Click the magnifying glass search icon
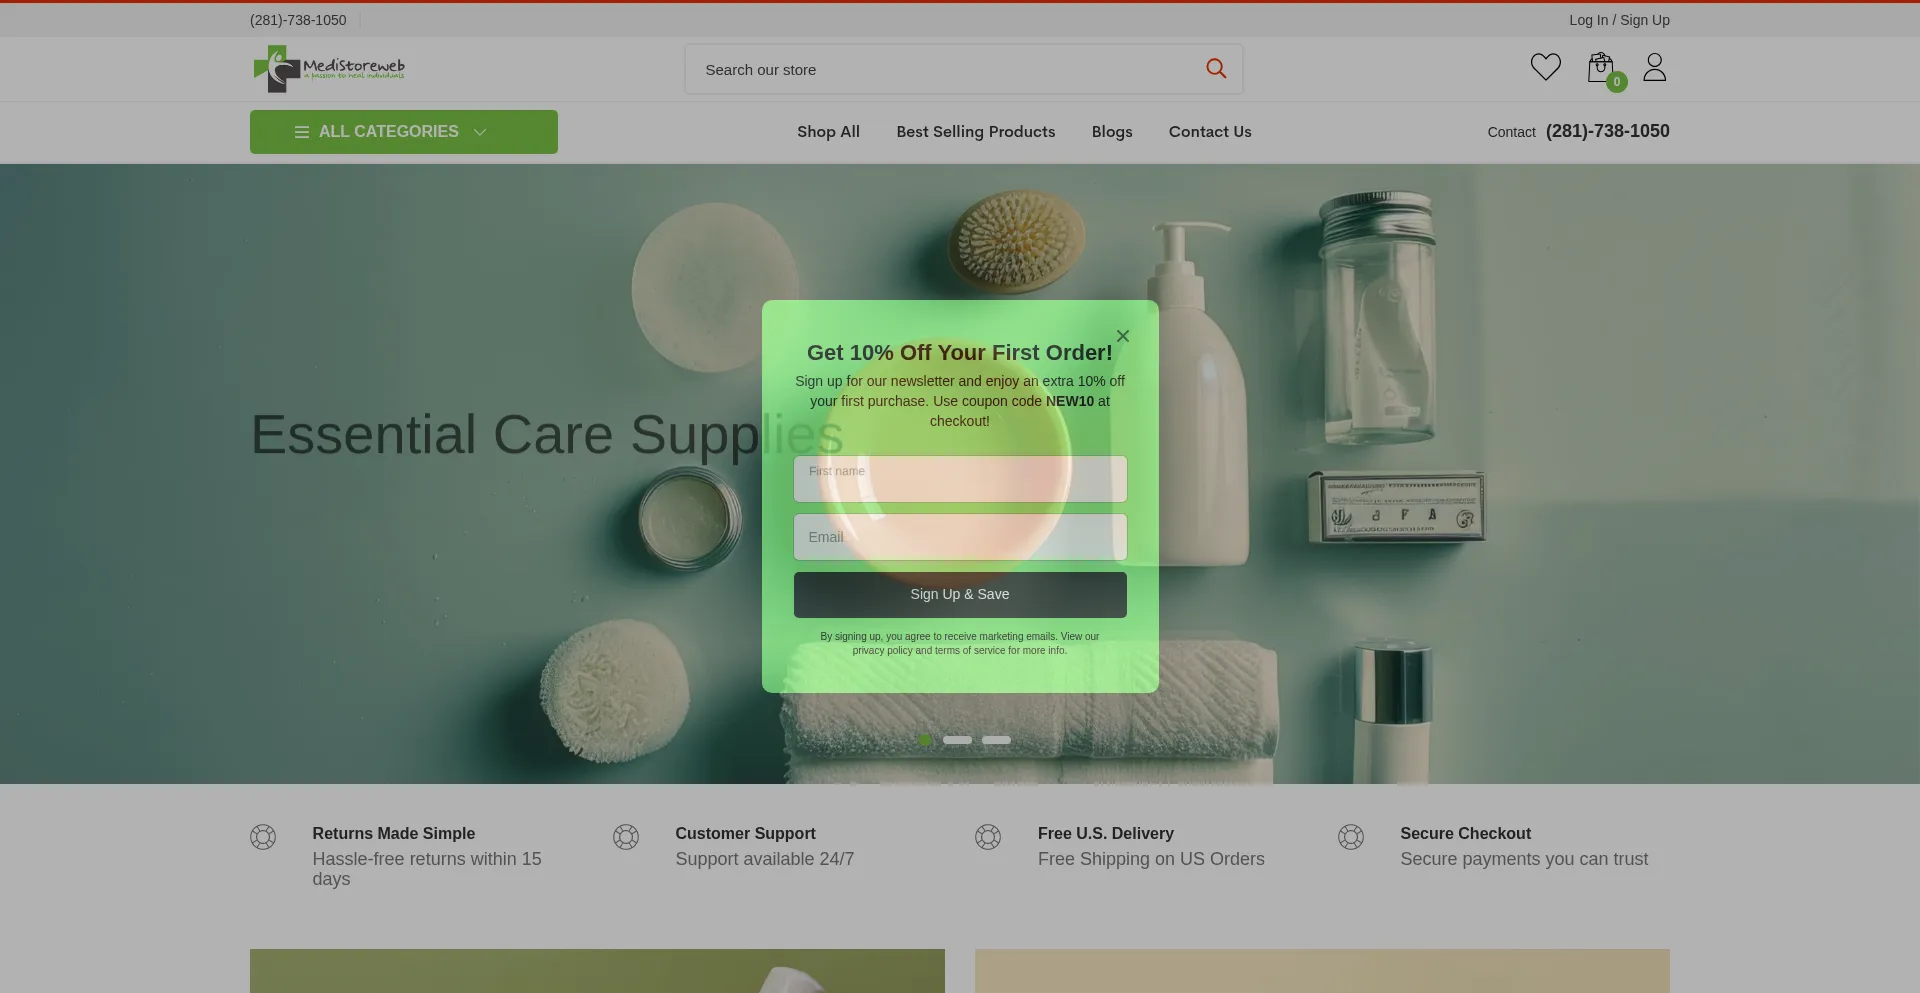 pos(1216,69)
